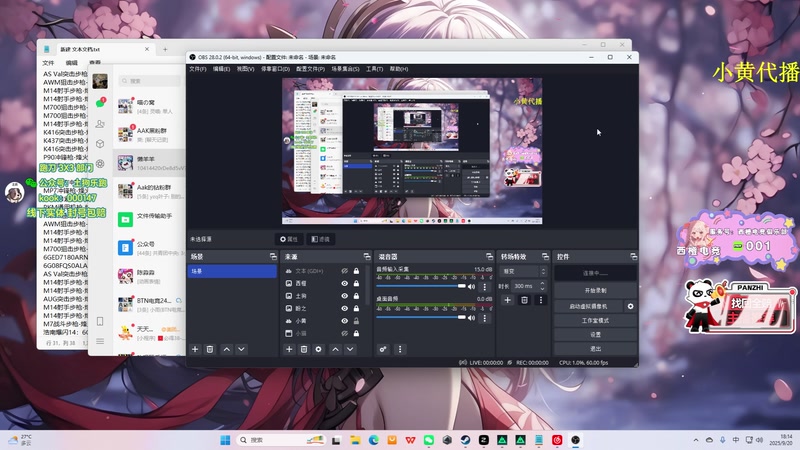Open 音频输入采集 channel three-dot options
Screen dimensions: 800x450
(485, 287)
